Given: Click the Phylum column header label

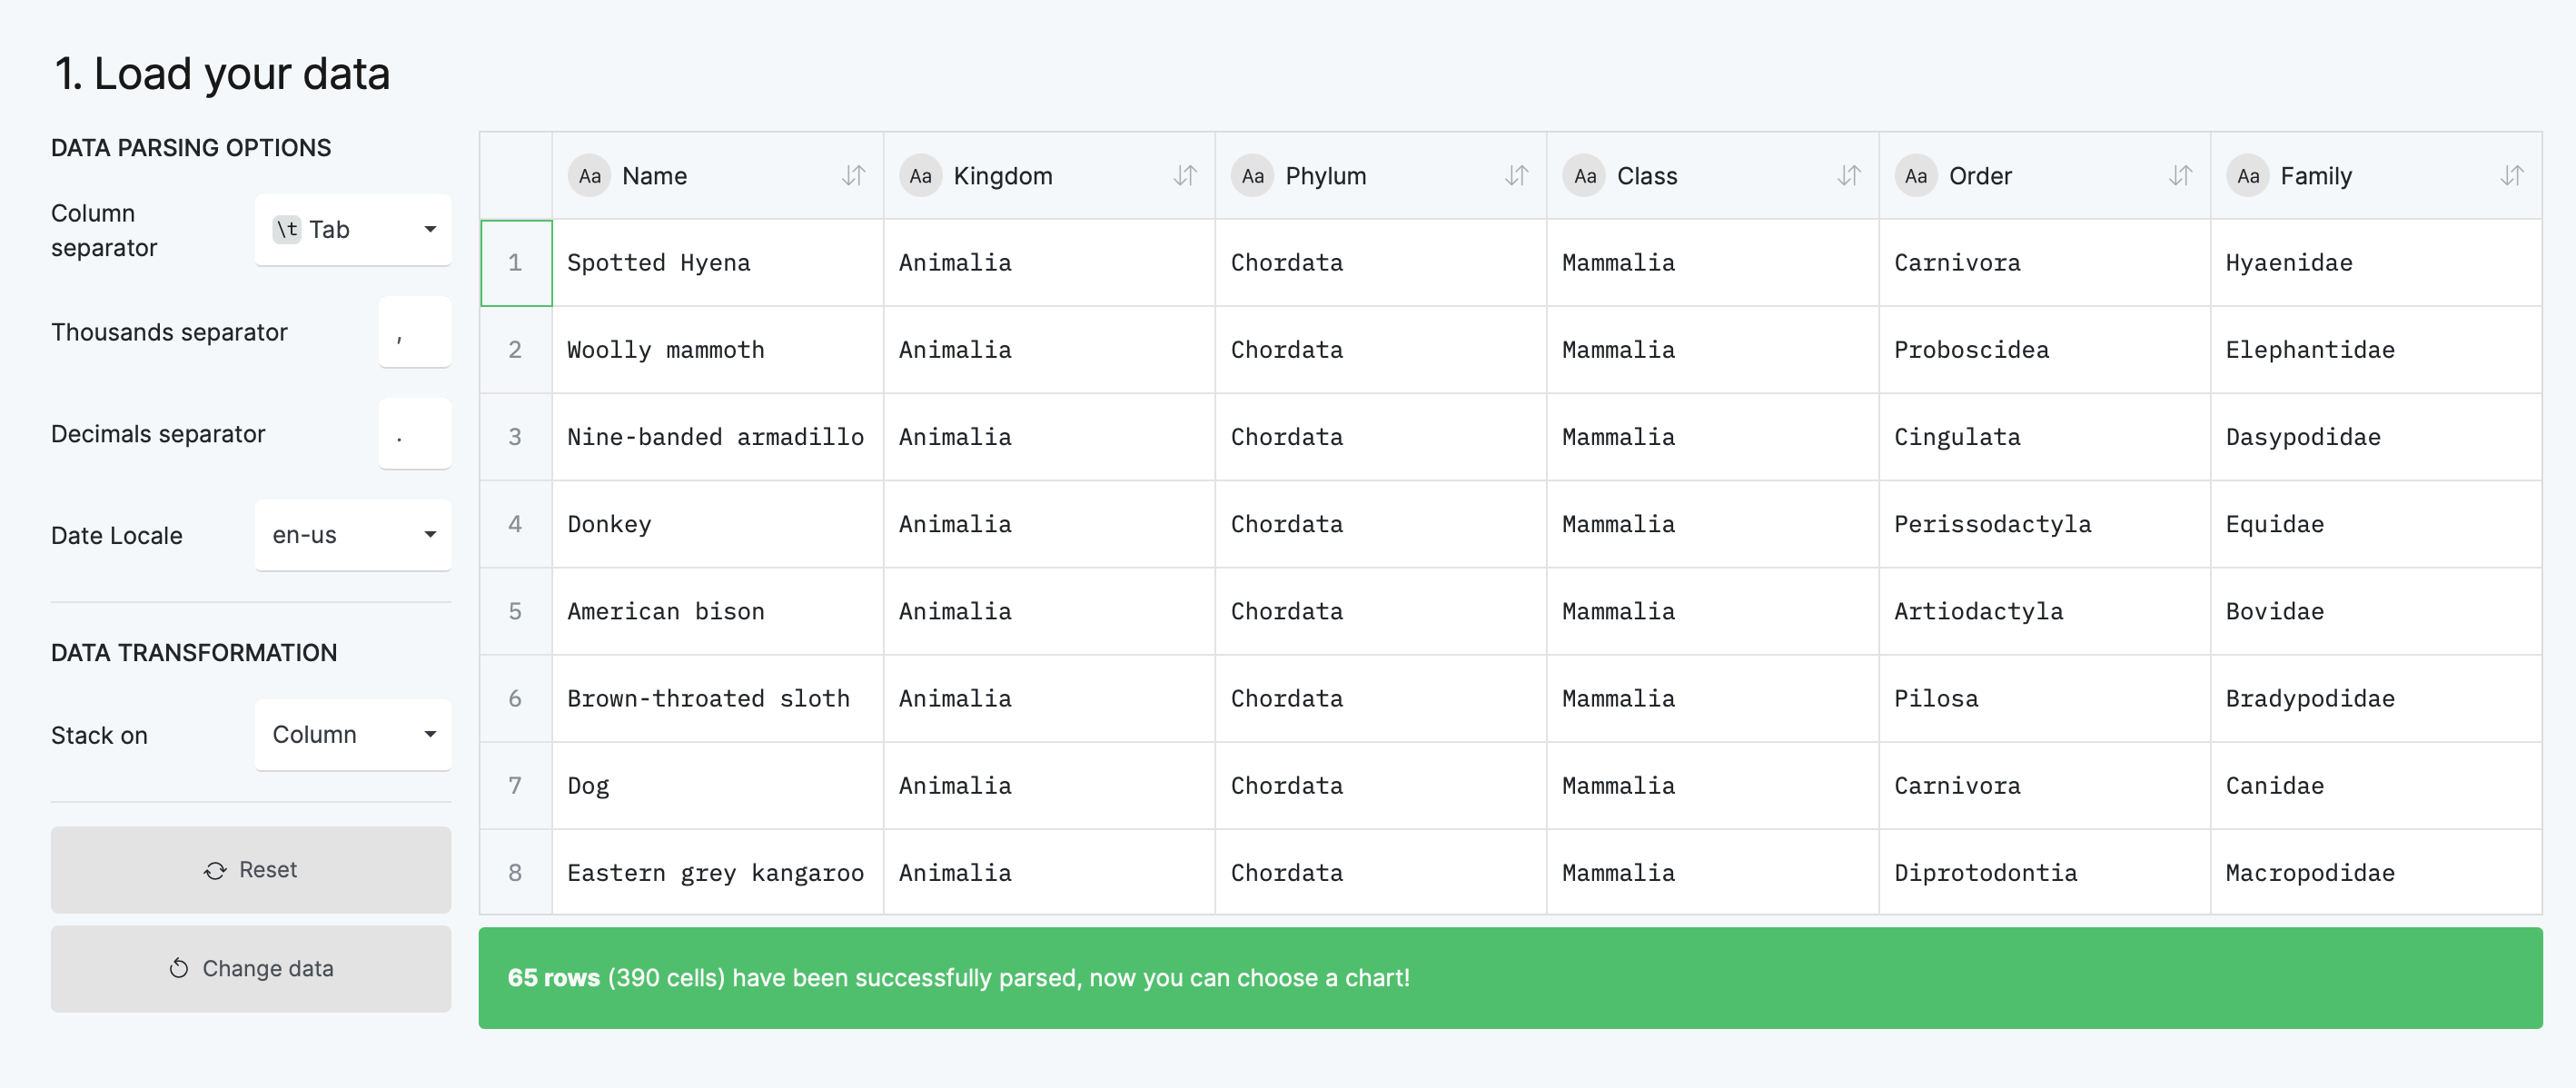Looking at the screenshot, I should [1325, 176].
